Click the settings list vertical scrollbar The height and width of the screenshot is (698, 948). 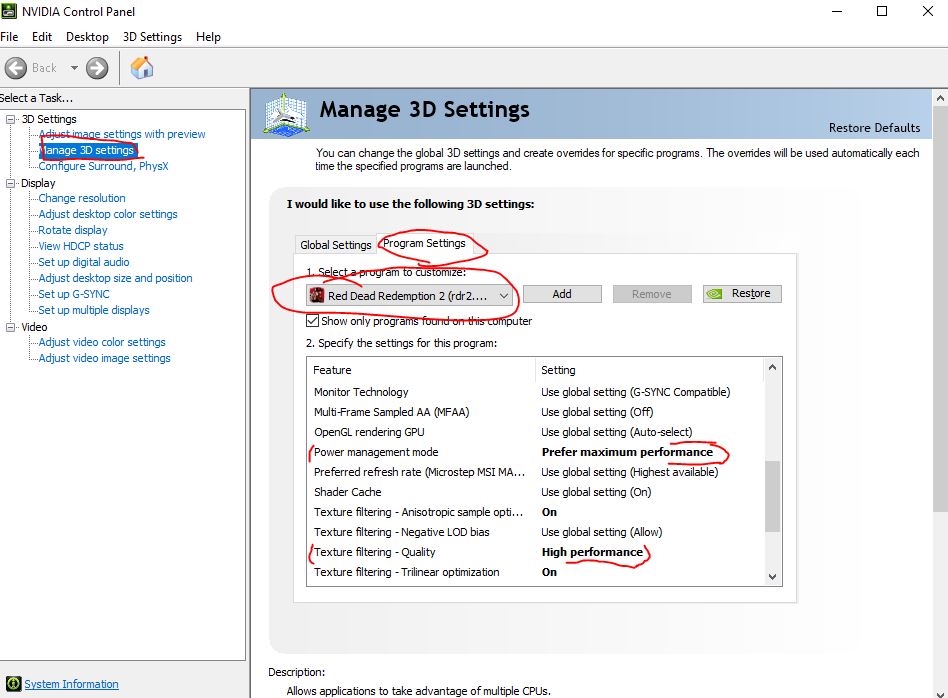pos(771,496)
